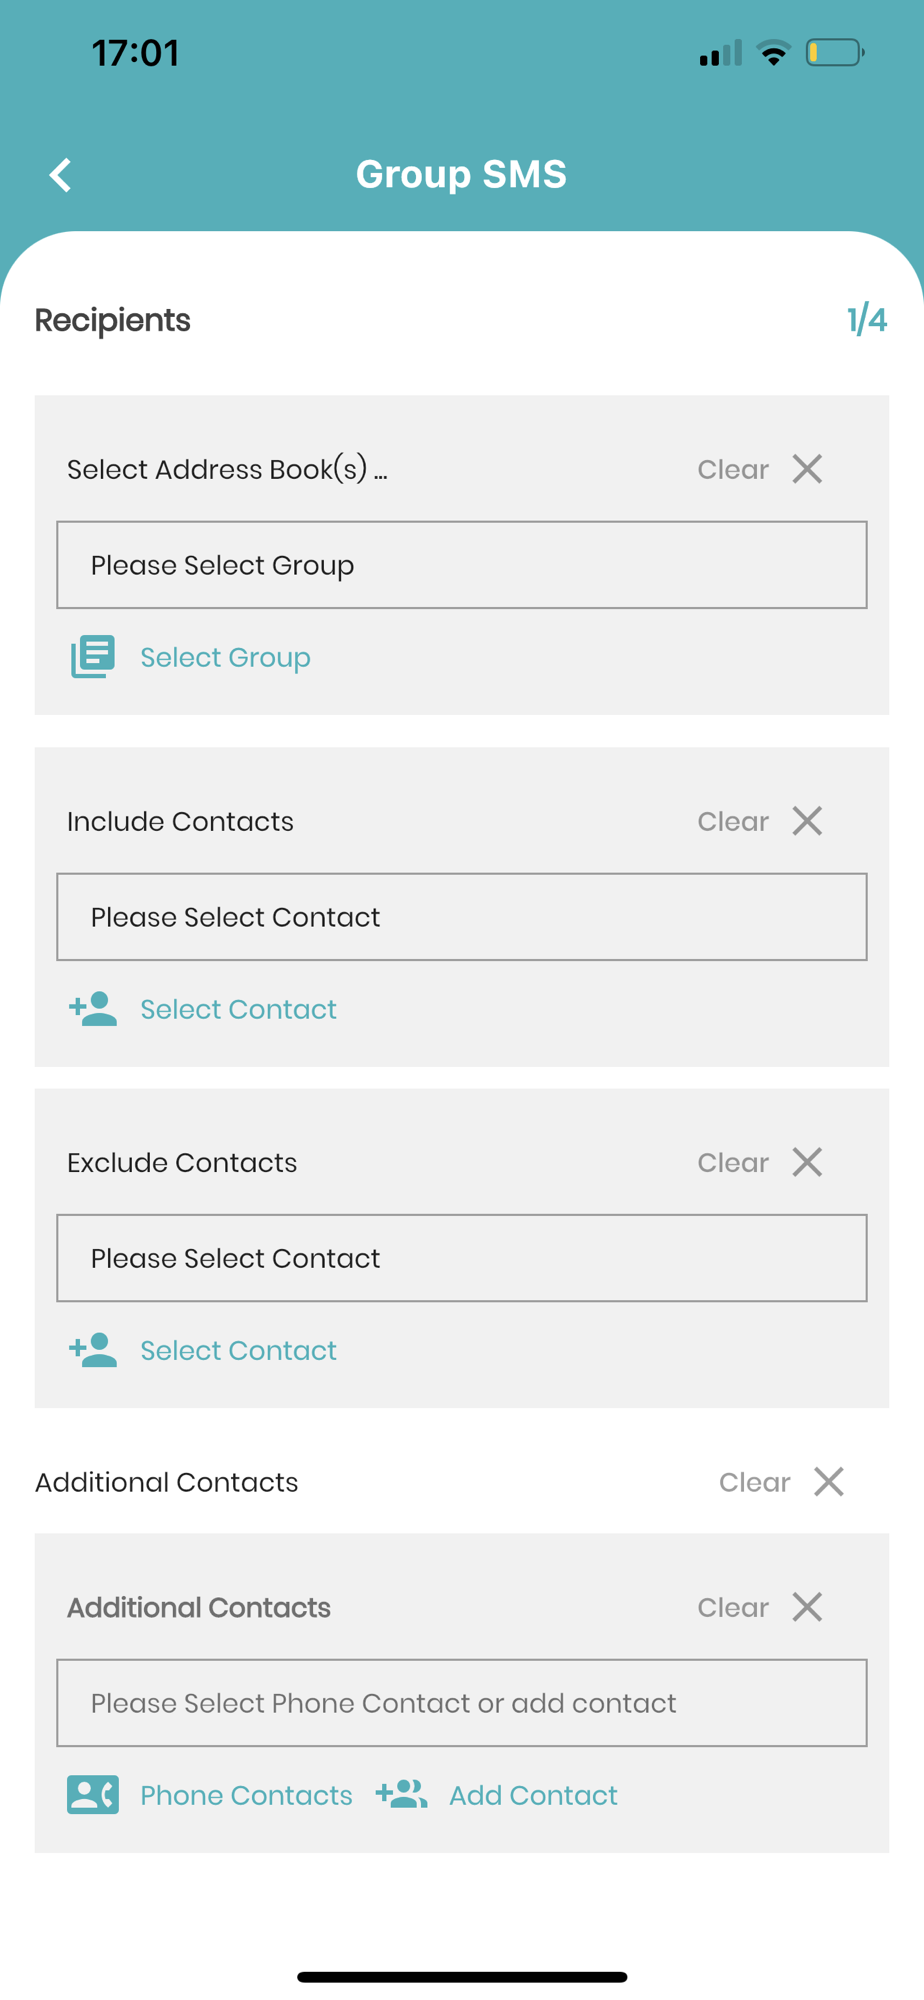Screen dimensions: 924x2000
Task: Open the Please Select Group field
Action: point(461,565)
